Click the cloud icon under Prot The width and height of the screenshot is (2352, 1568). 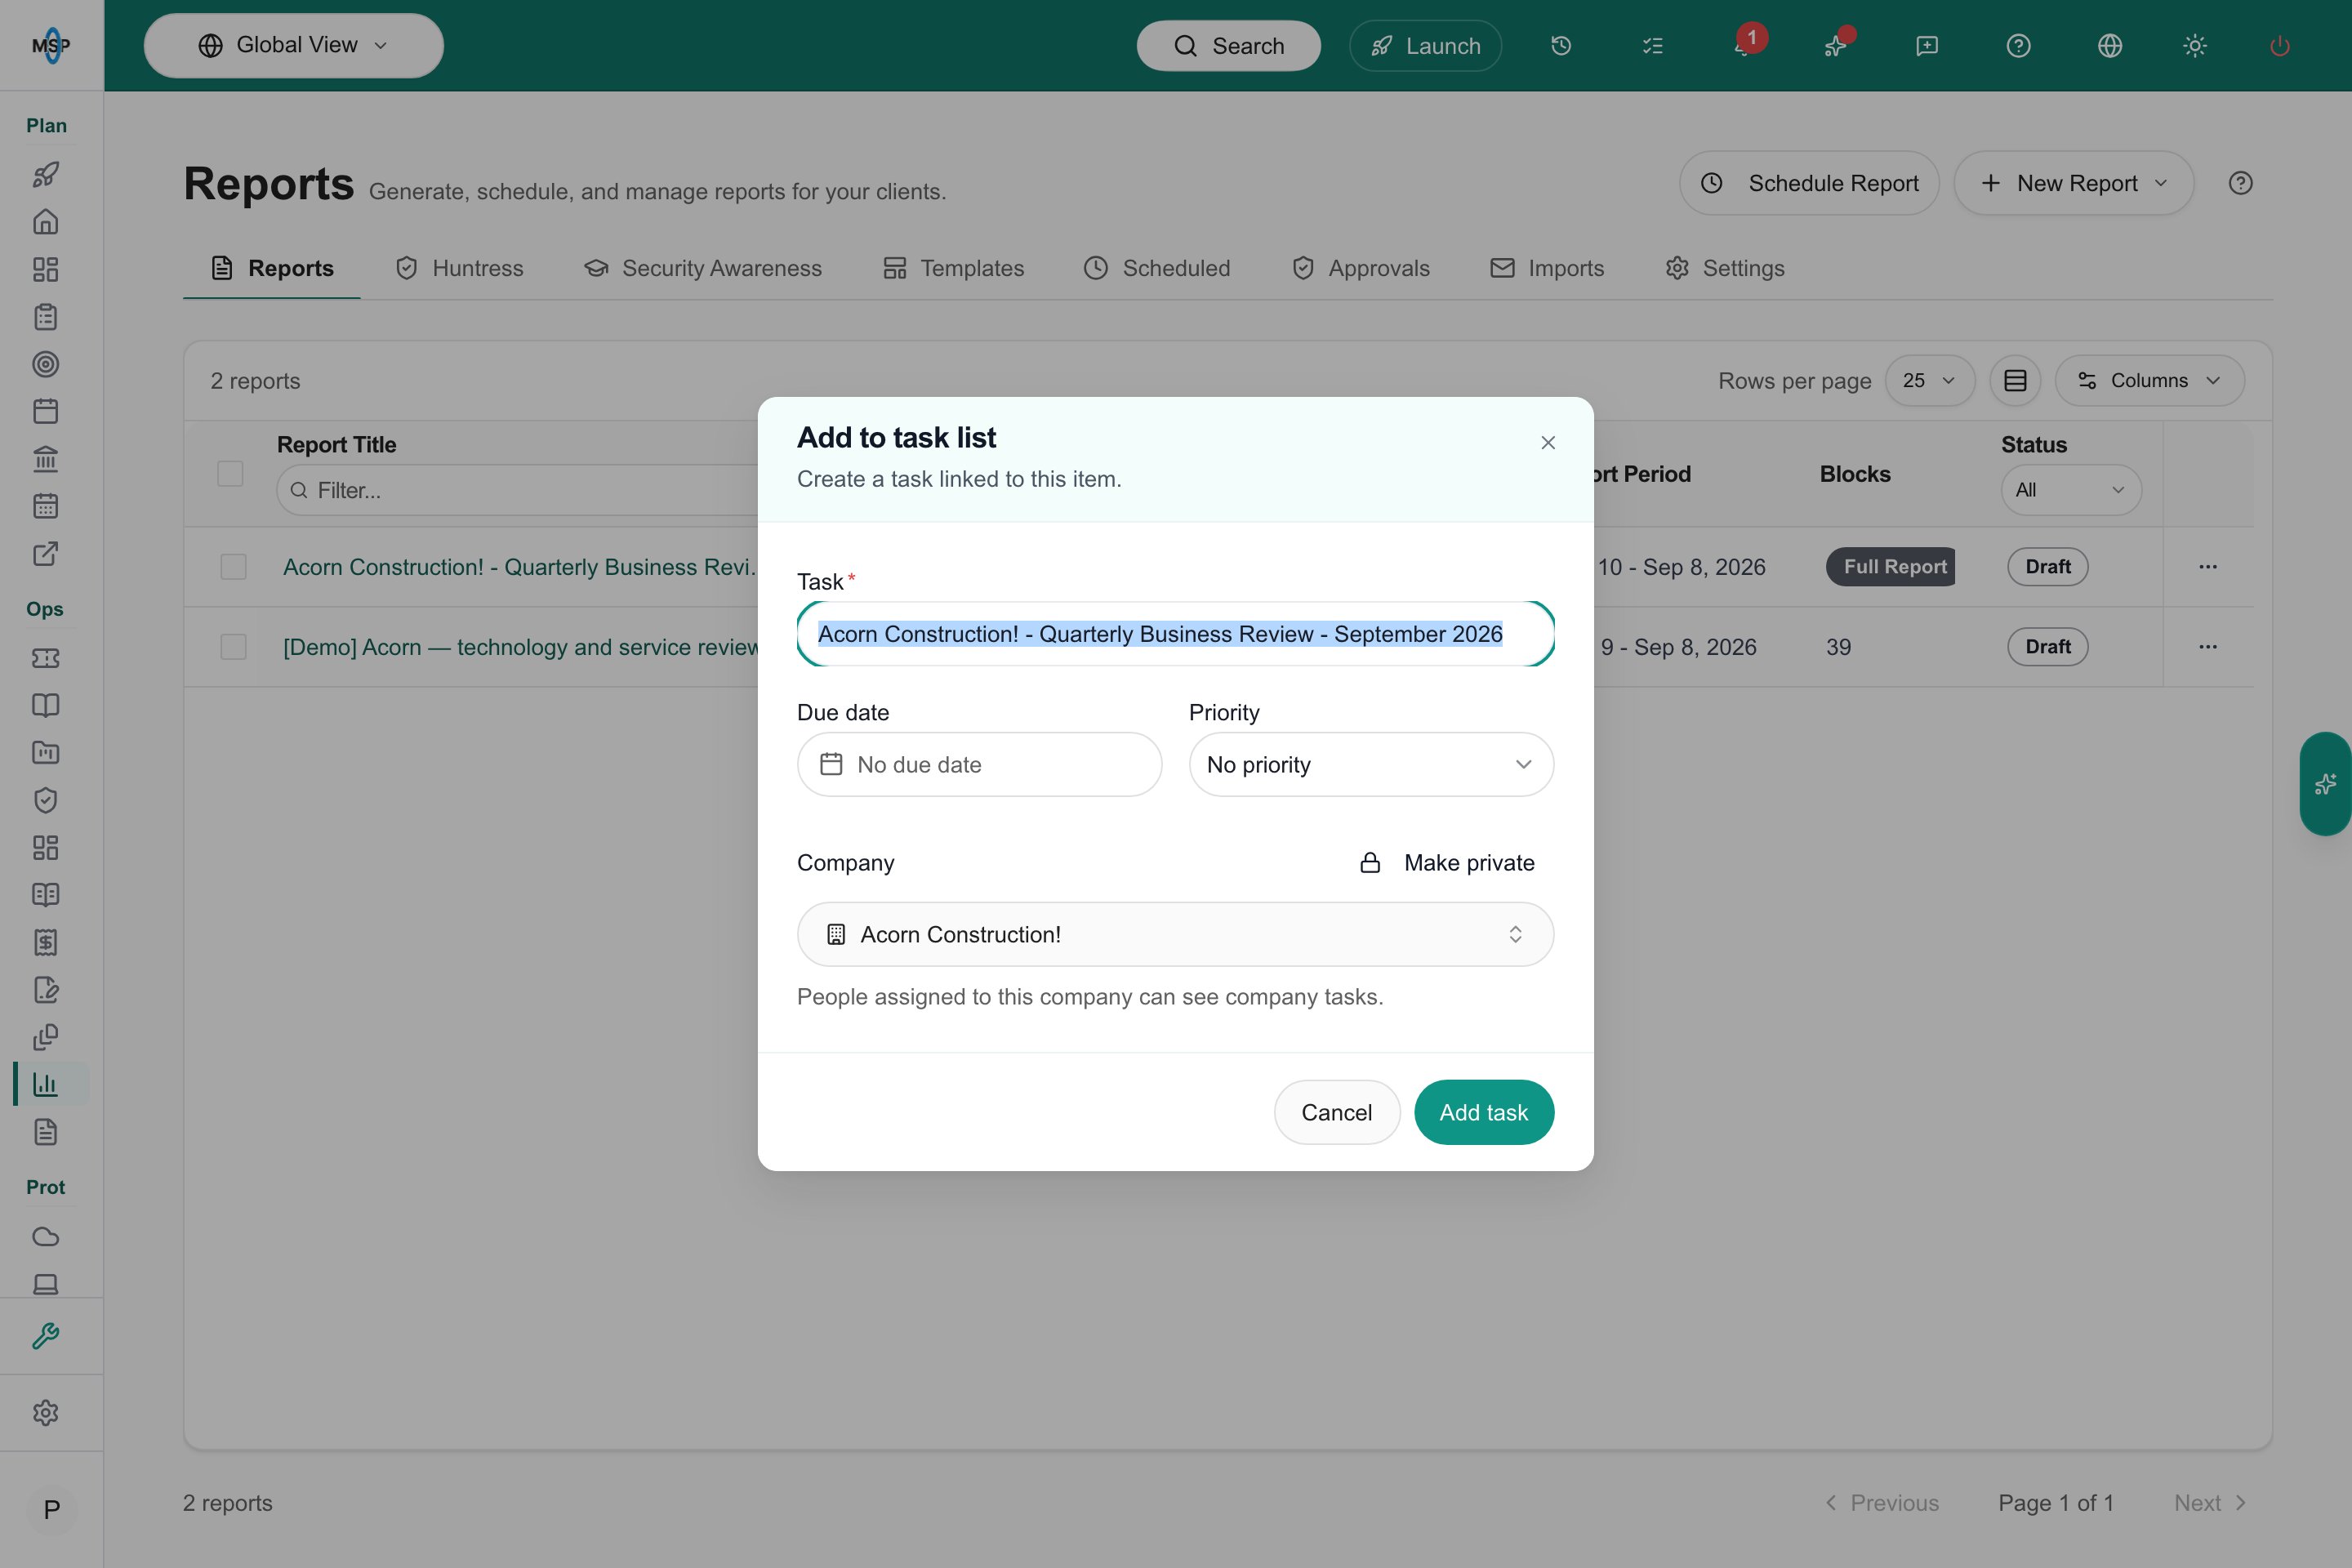(x=46, y=1237)
